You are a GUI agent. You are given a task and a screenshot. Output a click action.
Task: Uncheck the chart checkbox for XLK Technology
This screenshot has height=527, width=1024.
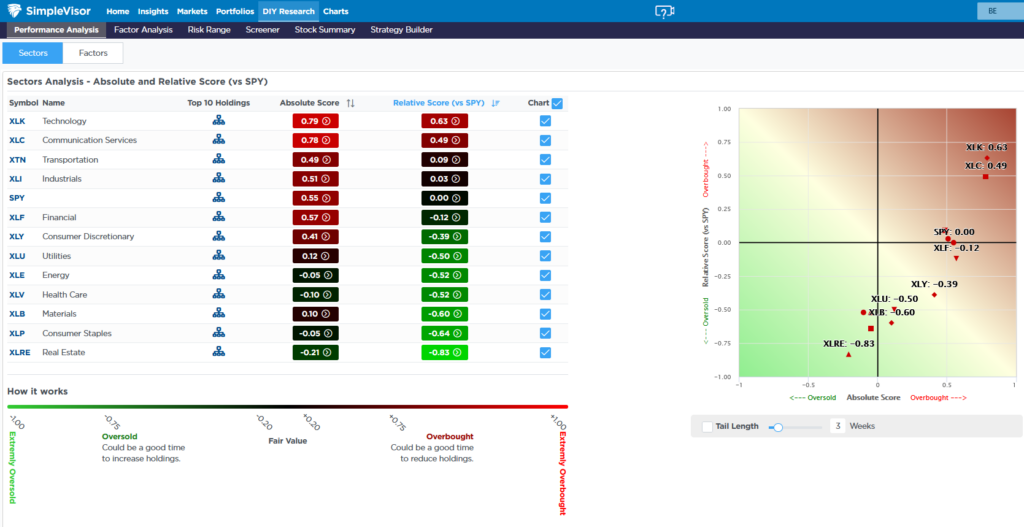[x=545, y=121]
